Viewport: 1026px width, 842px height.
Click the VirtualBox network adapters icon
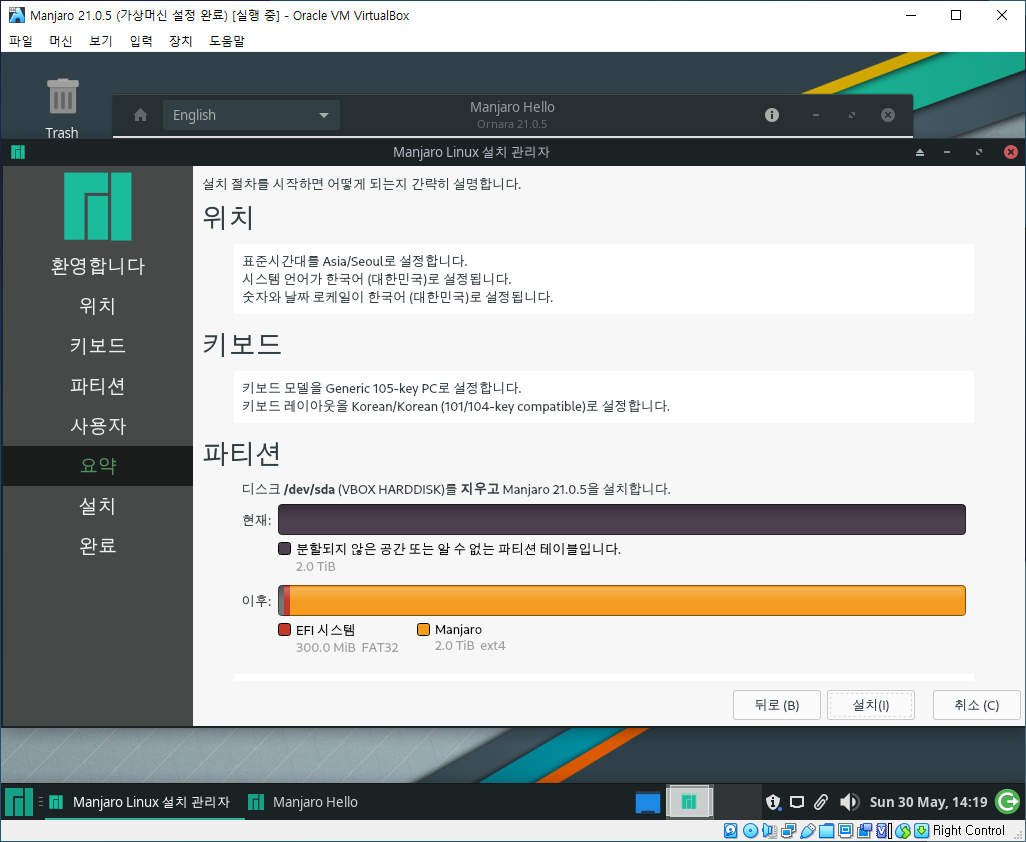[788, 831]
